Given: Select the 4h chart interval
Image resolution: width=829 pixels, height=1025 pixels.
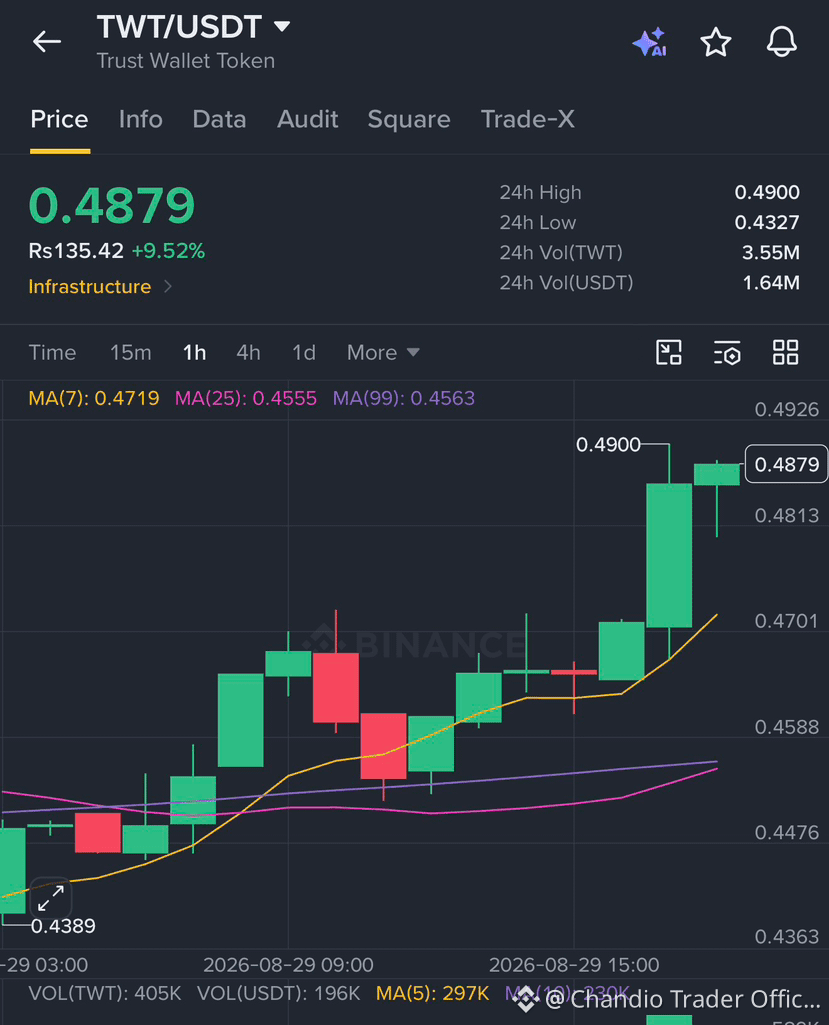Looking at the screenshot, I should pos(248,353).
